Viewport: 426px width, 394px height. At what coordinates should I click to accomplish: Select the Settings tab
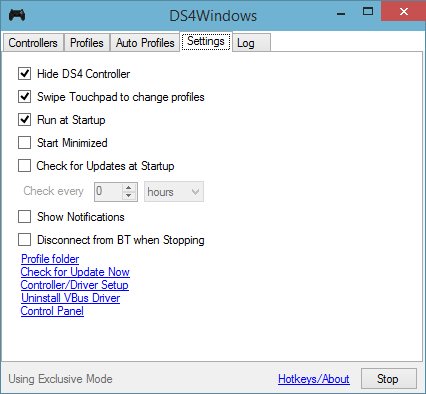[x=206, y=41]
